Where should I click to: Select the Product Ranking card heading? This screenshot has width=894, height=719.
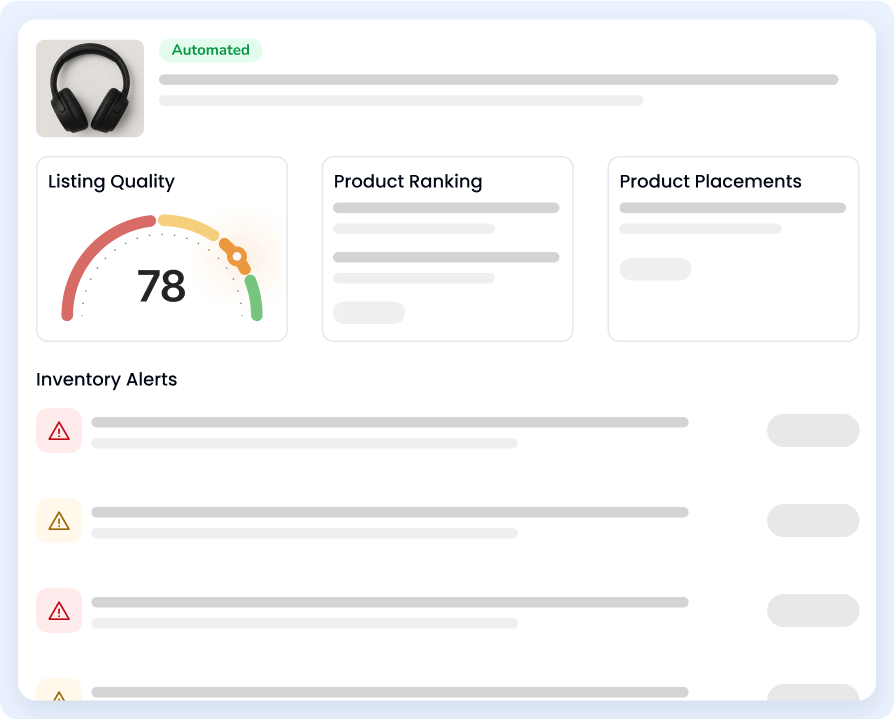[x=408, y=182]
